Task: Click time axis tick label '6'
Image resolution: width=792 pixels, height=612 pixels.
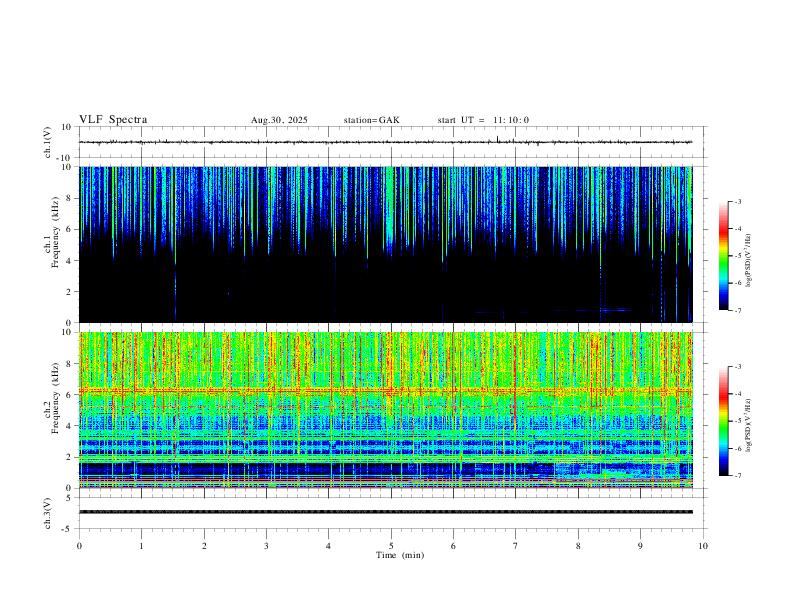Action: (454, 546)
